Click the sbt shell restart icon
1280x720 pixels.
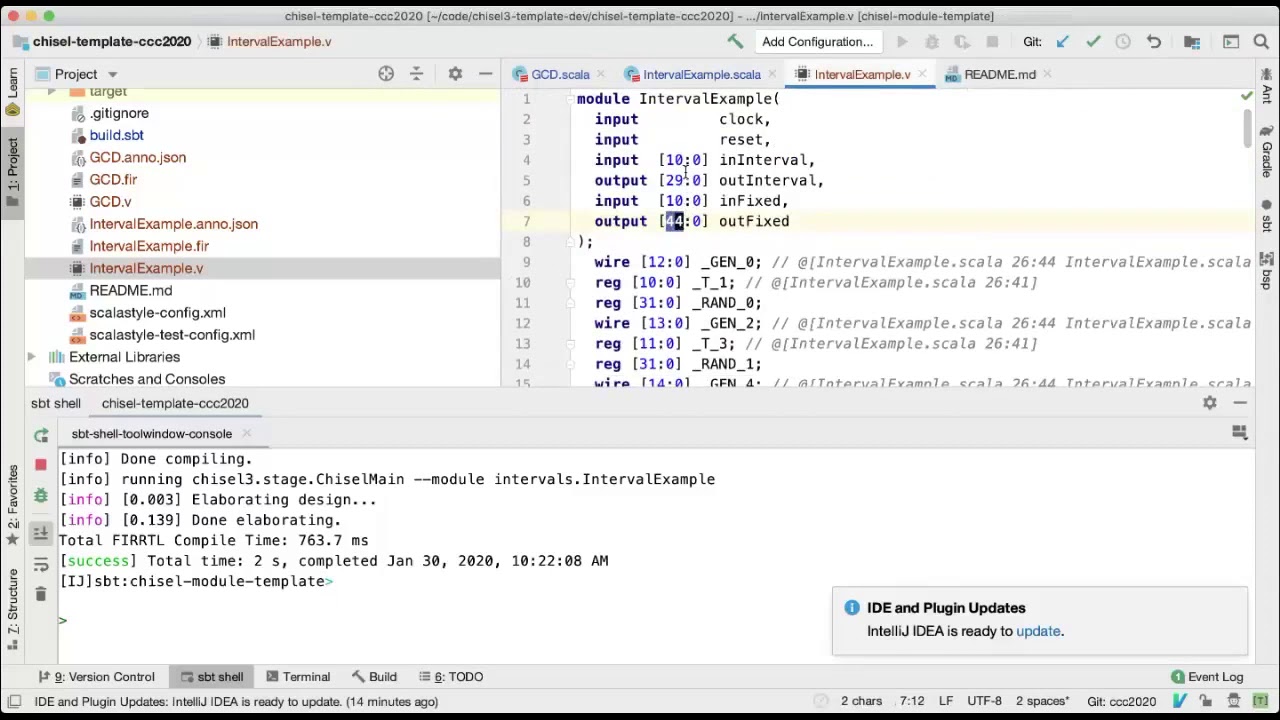[41, 435]
